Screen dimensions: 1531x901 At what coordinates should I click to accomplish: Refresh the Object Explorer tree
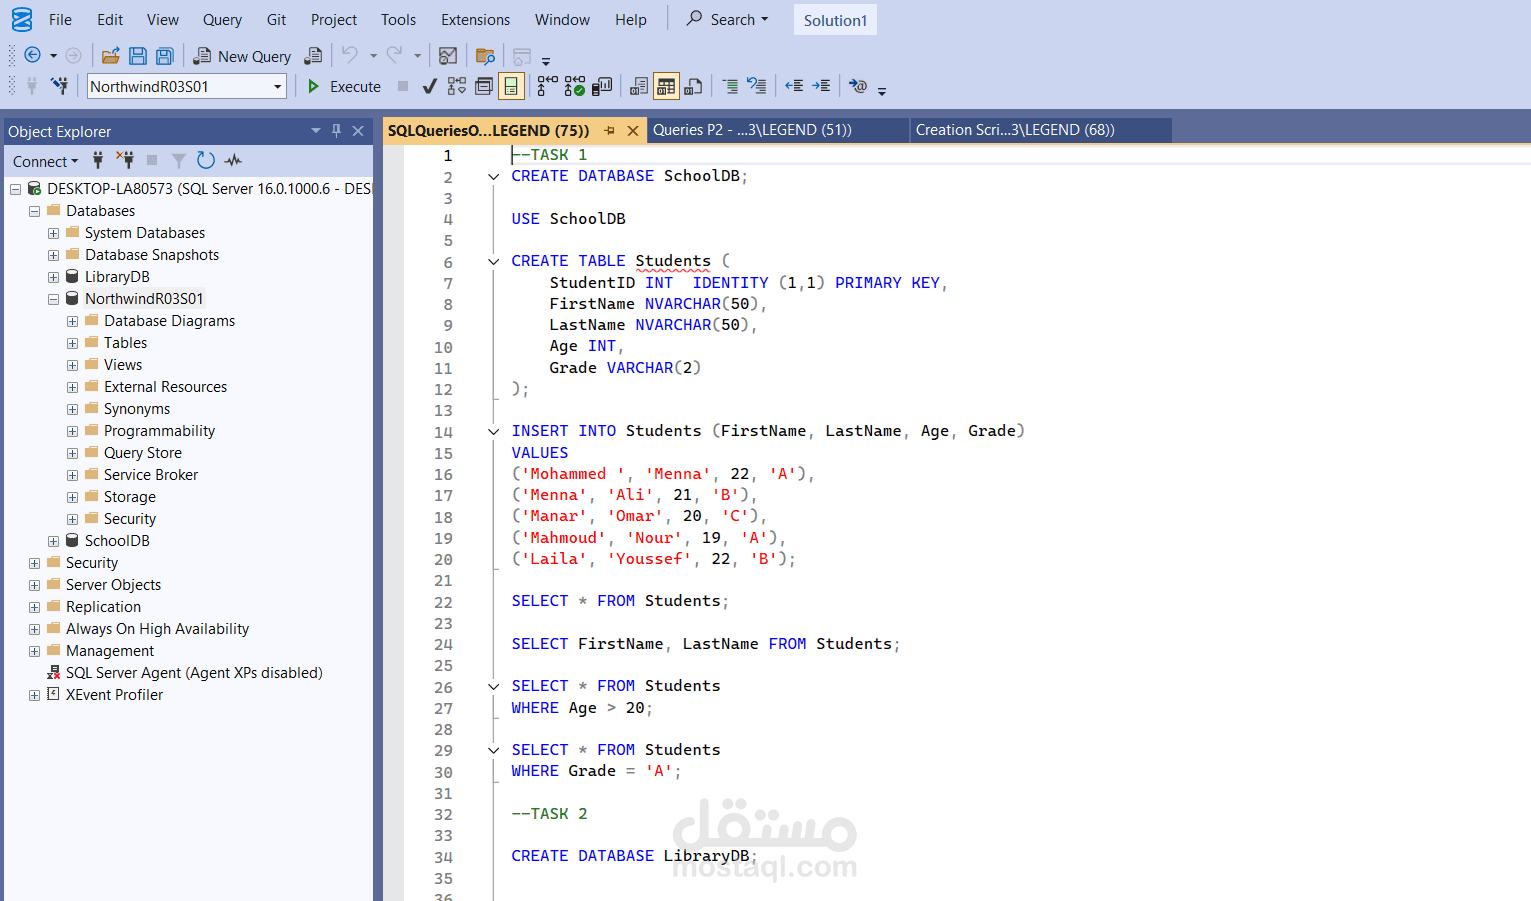(x=206, y=160)
